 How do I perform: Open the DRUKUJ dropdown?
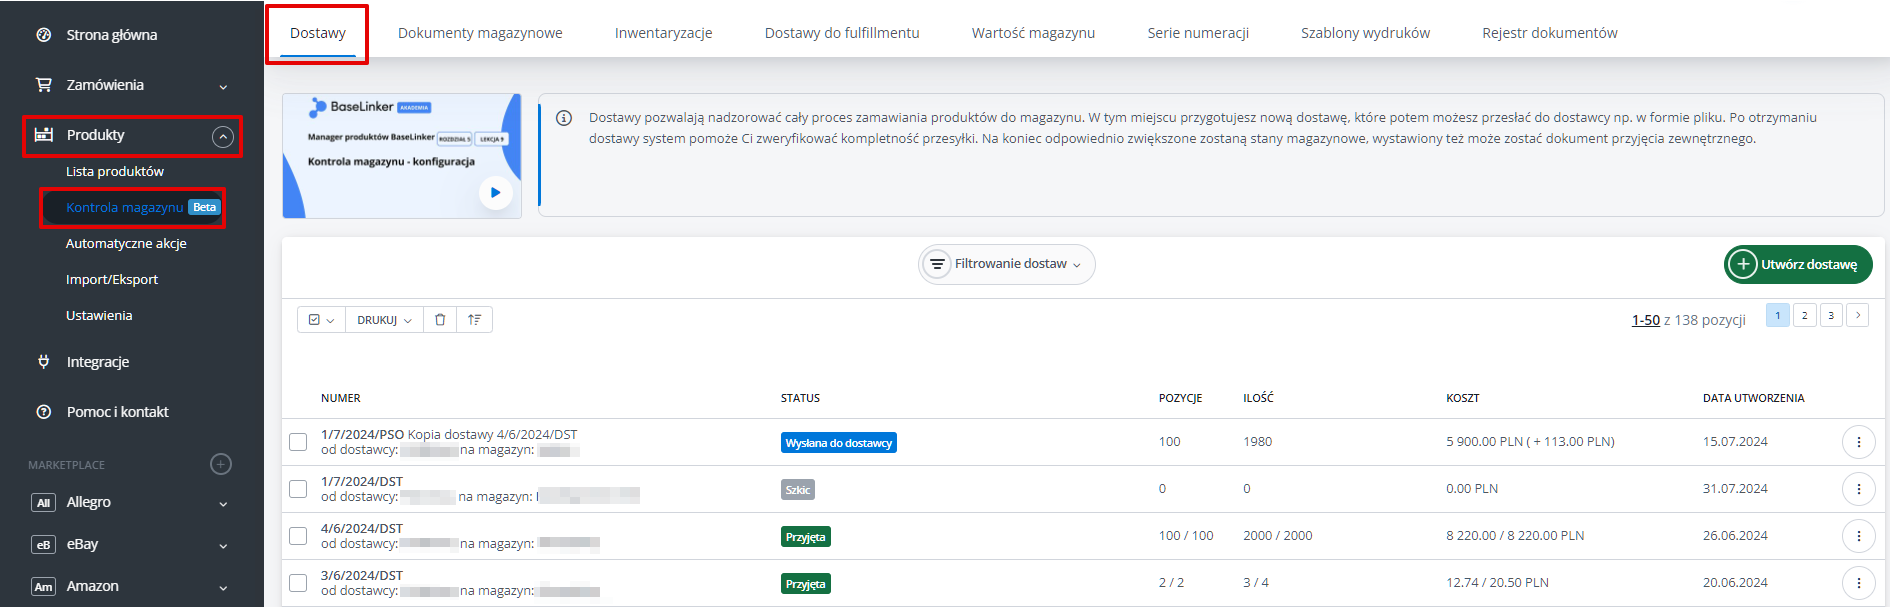tap(384, 320)
